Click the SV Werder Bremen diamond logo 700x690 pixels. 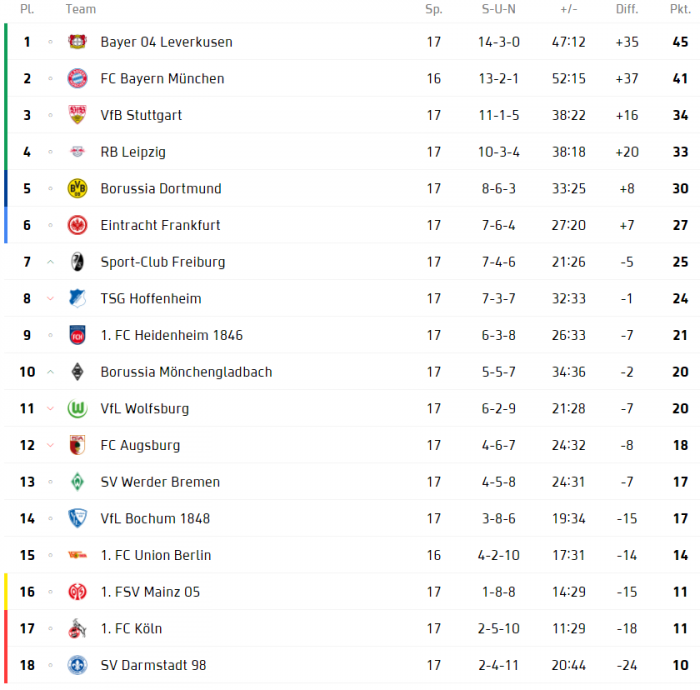tap(77, 482)
